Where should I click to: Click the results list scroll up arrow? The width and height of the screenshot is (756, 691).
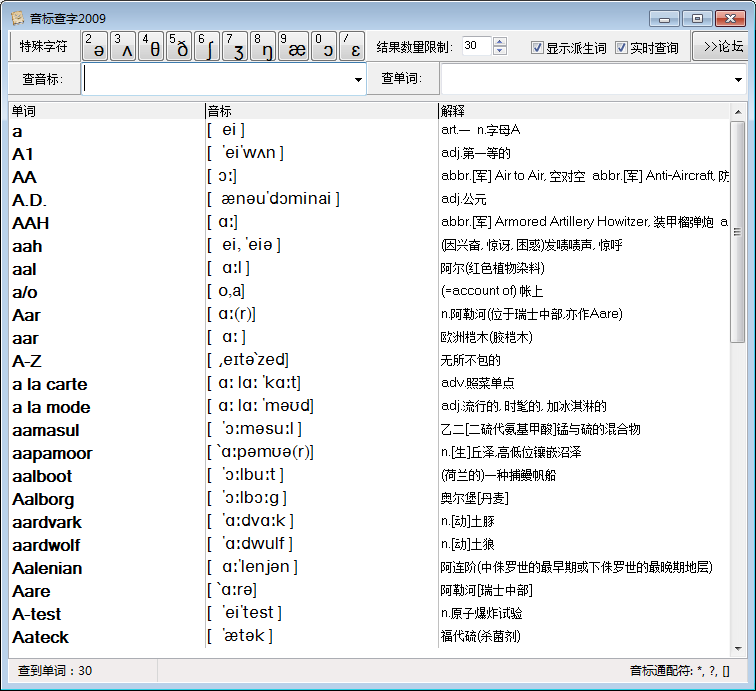click(738, 111)
